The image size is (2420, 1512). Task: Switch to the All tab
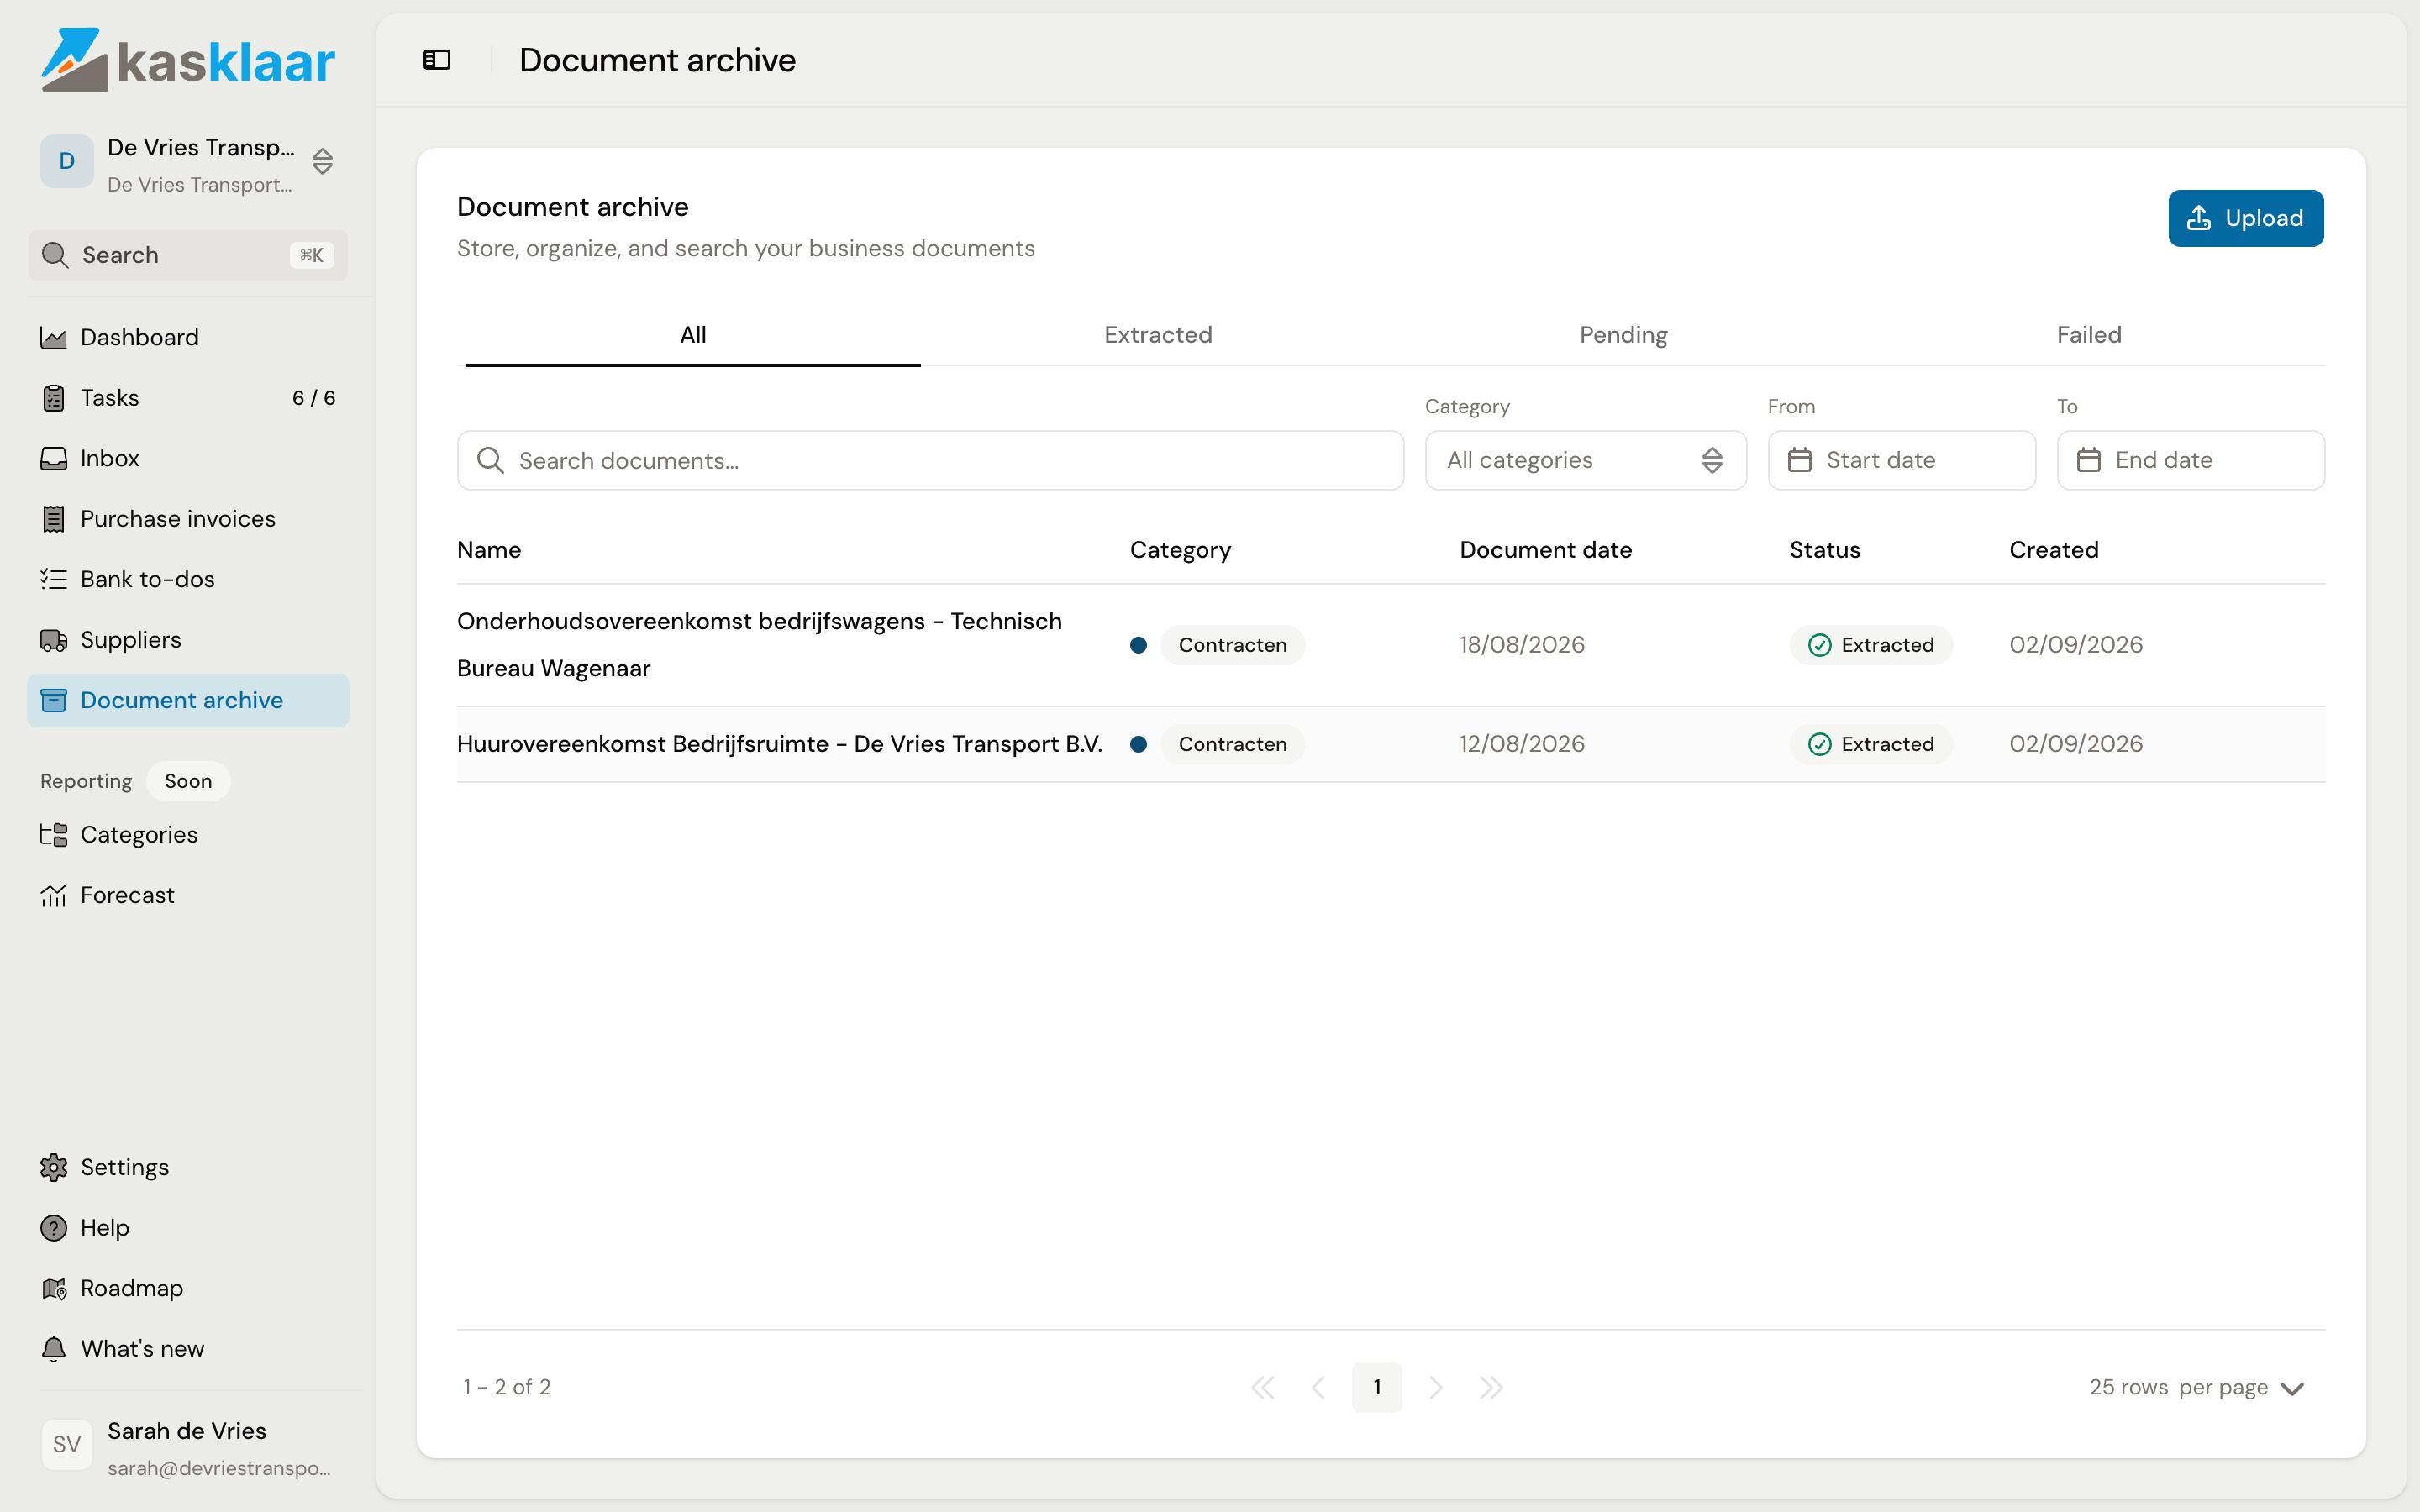693,335
